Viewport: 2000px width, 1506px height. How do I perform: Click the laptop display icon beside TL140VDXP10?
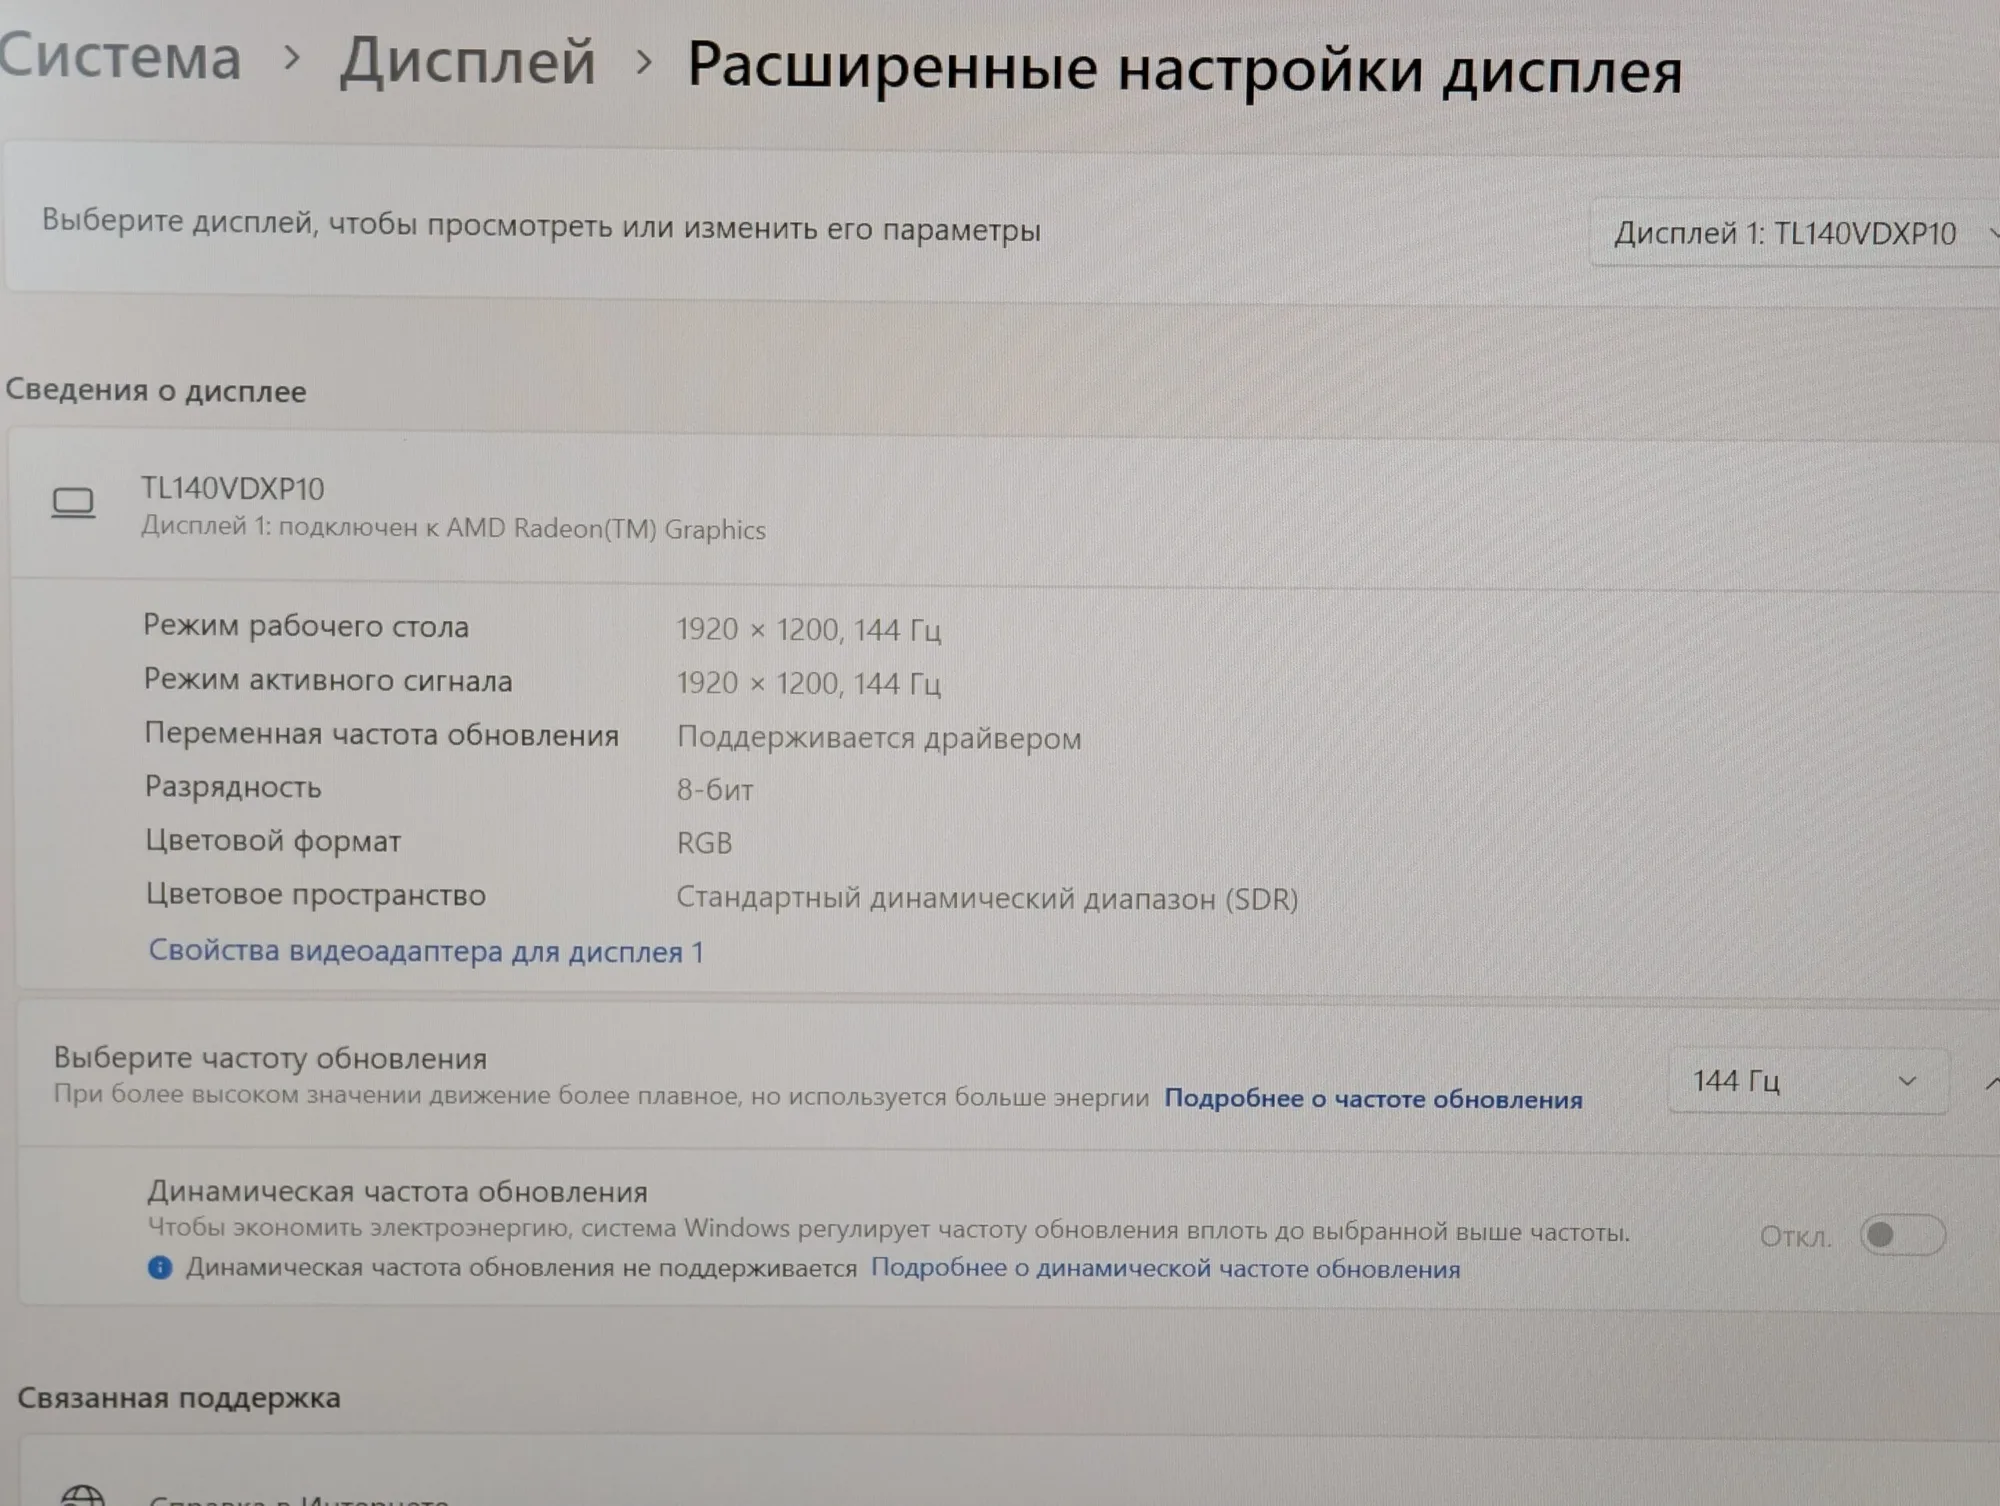tap(73, 503)
